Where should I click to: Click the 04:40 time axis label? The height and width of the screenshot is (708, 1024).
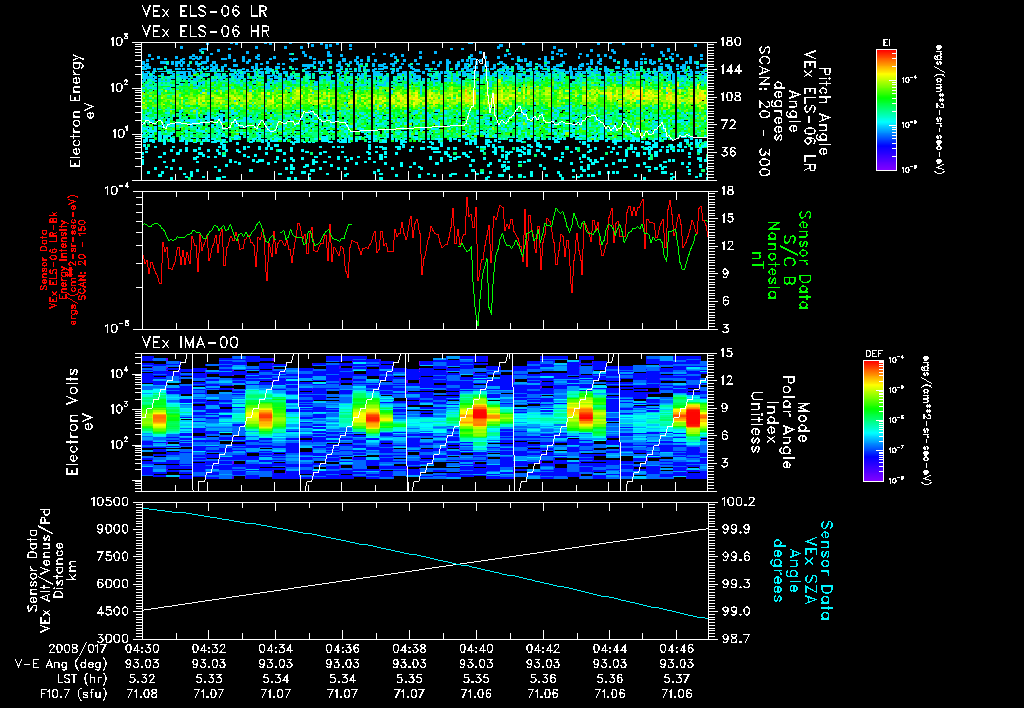pyautogui.click(x=476, y=649)
